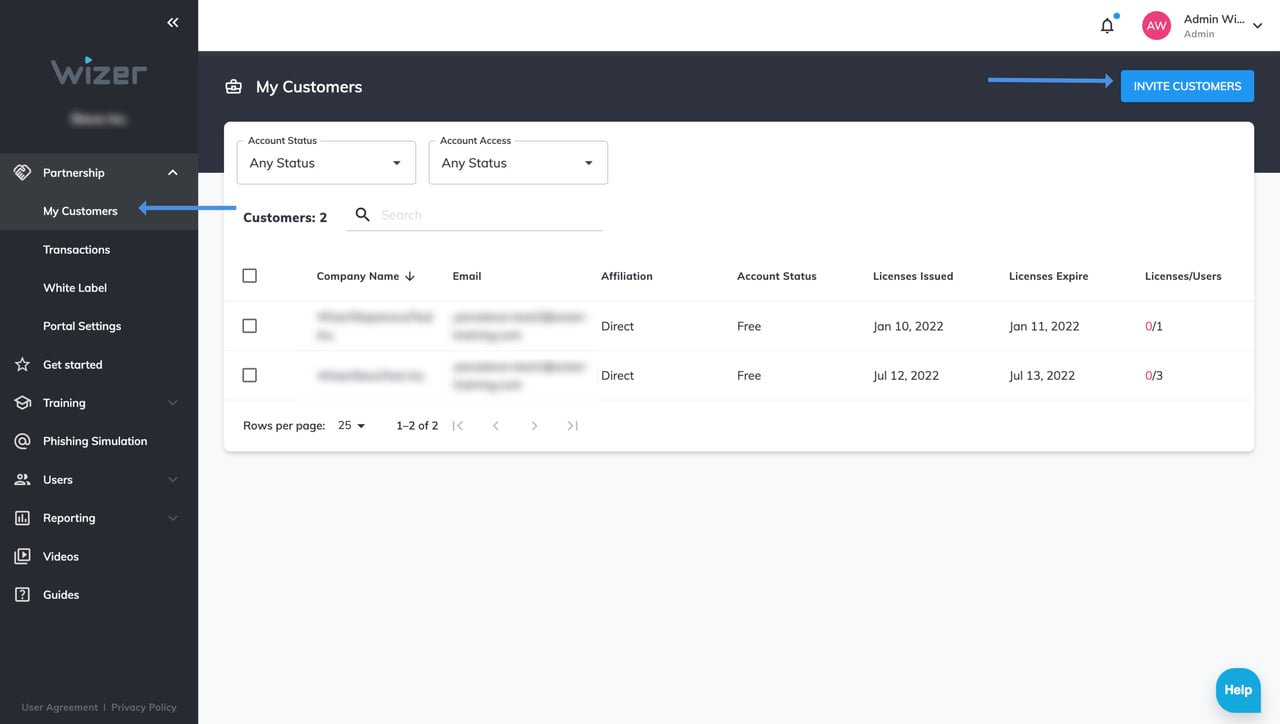Collapse the sidebar with double-chevron icon
This screenshot has width=1280, height=724.
click(x=173, y=22)
